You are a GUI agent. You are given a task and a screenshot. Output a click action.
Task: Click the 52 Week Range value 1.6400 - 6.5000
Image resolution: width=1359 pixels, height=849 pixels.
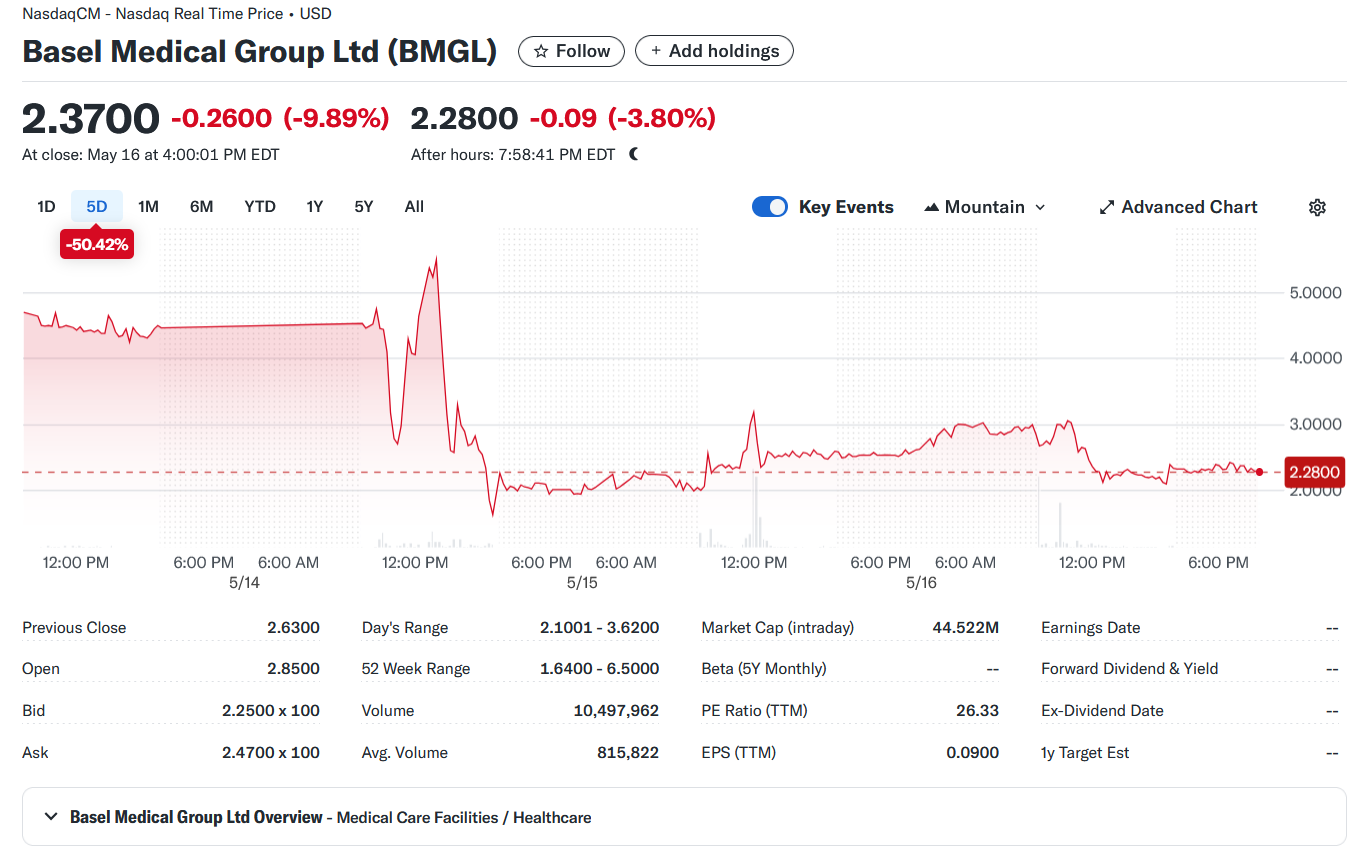pos(599,669)
